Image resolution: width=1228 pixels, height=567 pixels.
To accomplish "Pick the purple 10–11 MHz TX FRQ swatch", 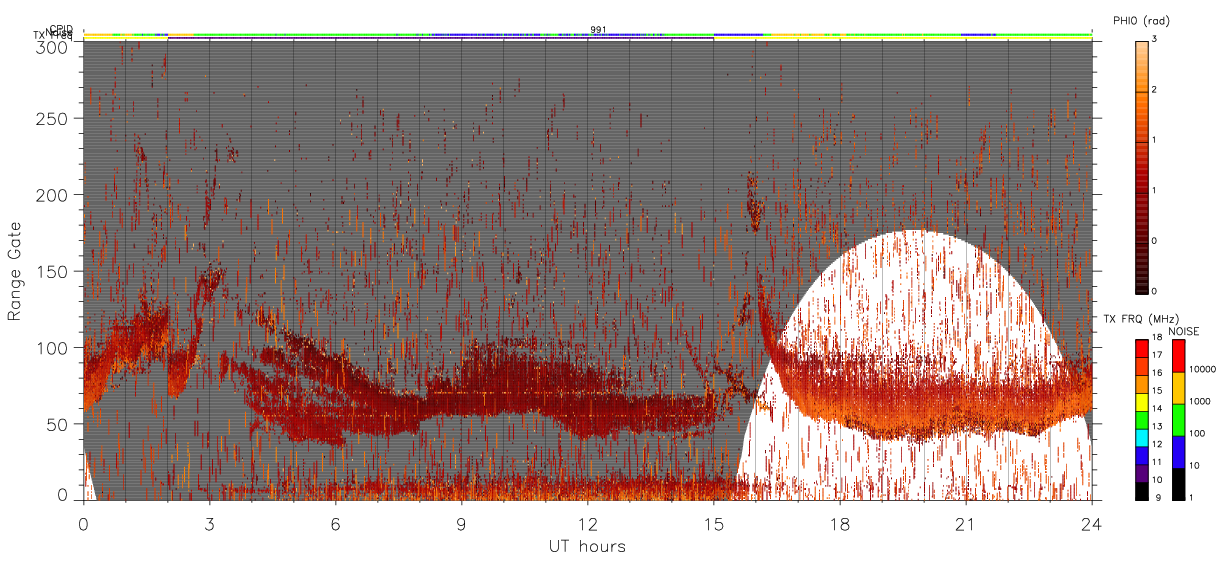I will (x=1142, y=474).
